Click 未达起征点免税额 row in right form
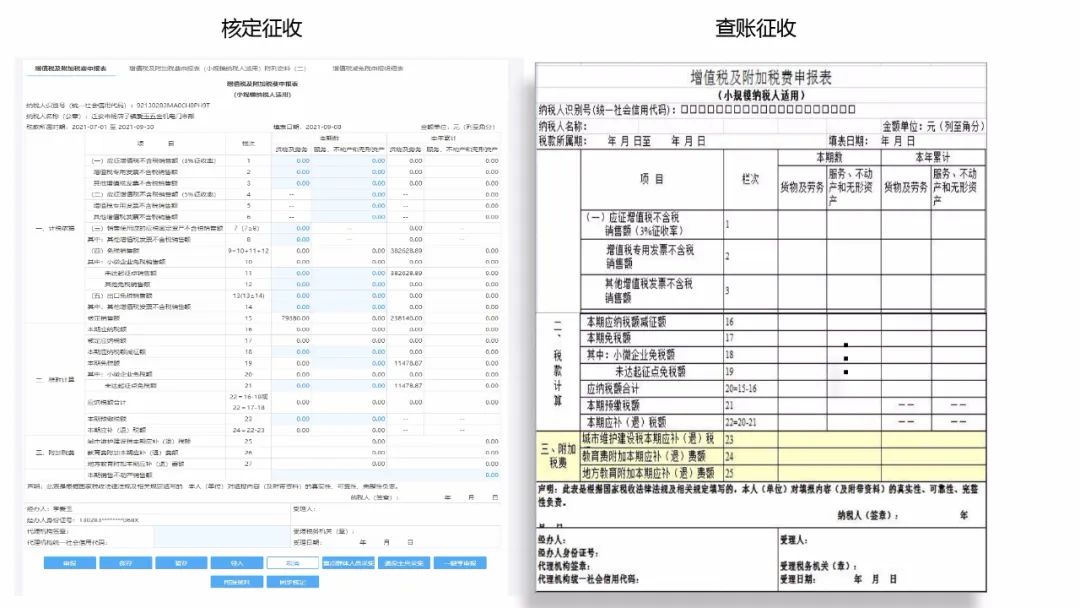 pos(782,372)
